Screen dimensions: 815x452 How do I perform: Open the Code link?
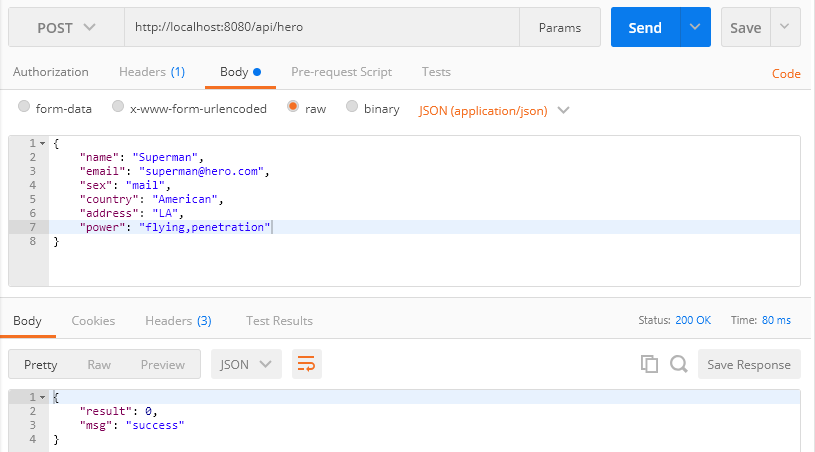coord(786,74)
